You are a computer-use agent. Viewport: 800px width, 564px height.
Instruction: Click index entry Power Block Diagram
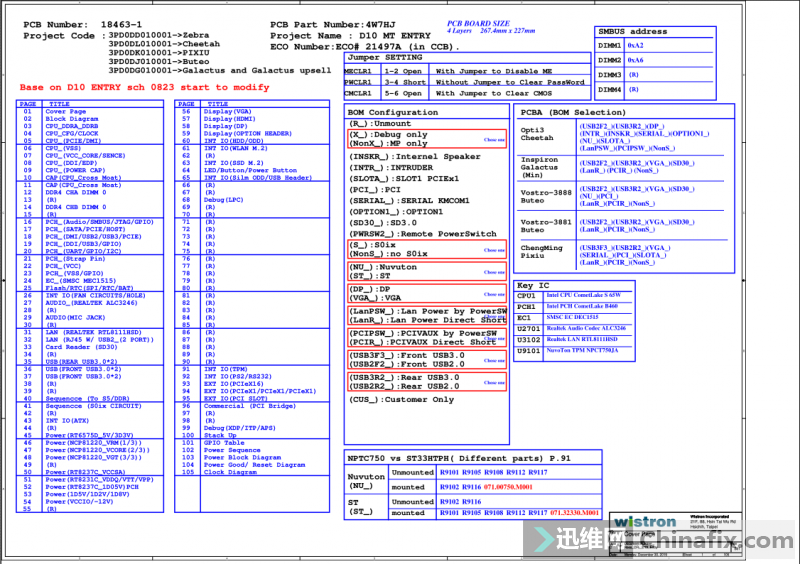pyautogui.click(x=242, y=457)
